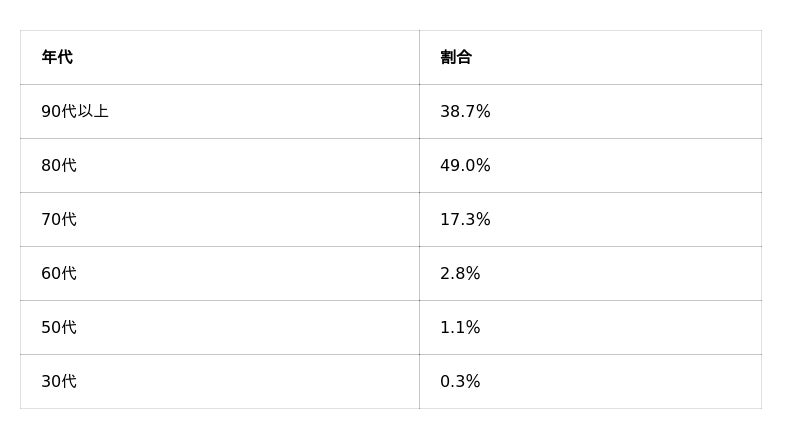Select the 60代 cell
This screenshot has width=800, height=439.
pyautogui.click(x=59, y=274)
